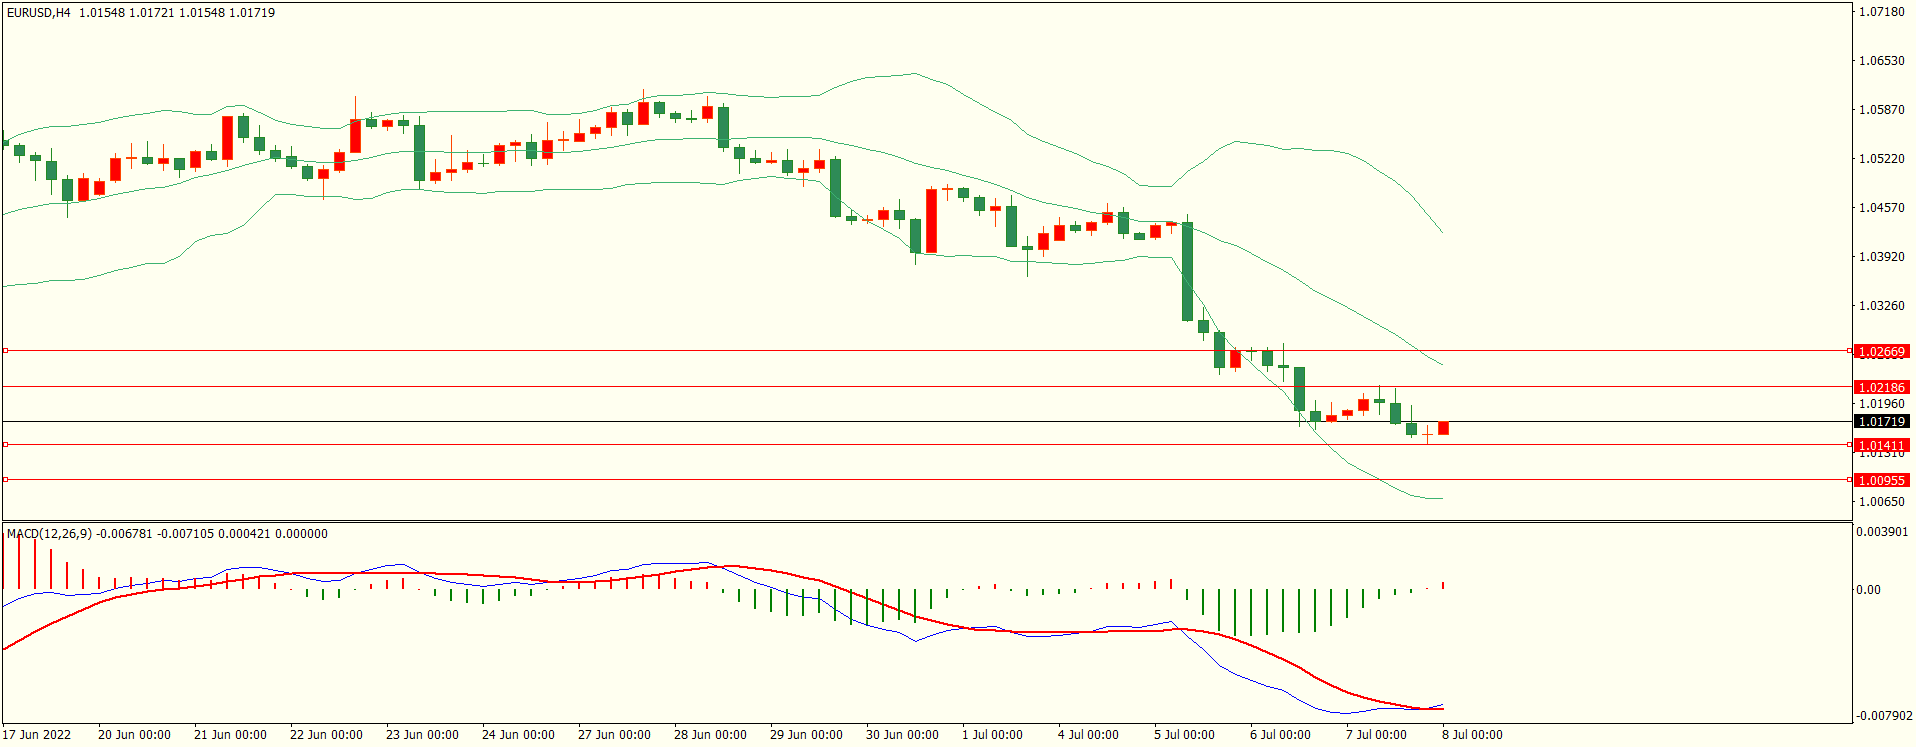Image resolution: width=1916 pixels, height=747 pixels.
Task: Select the large green candle on 5 Jul
Action: 1187,271
